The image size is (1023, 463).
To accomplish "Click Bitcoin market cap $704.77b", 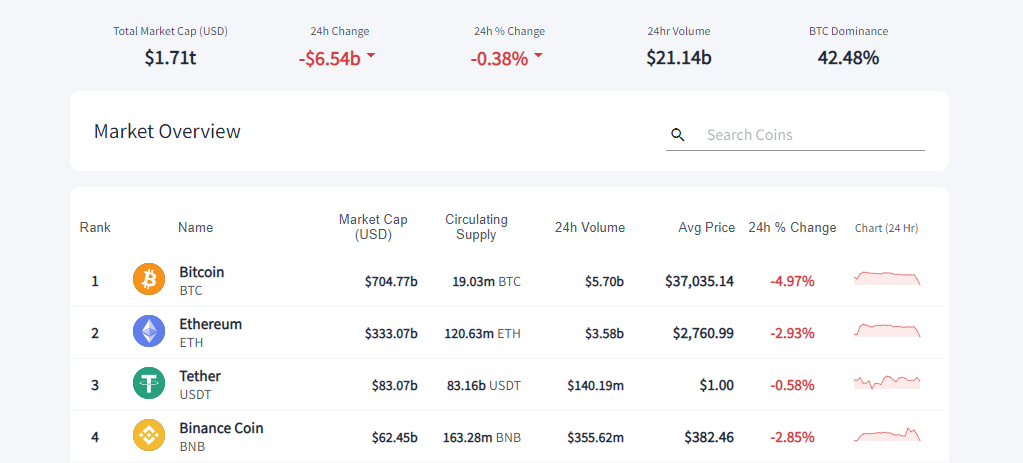I will tap(391, 282).
